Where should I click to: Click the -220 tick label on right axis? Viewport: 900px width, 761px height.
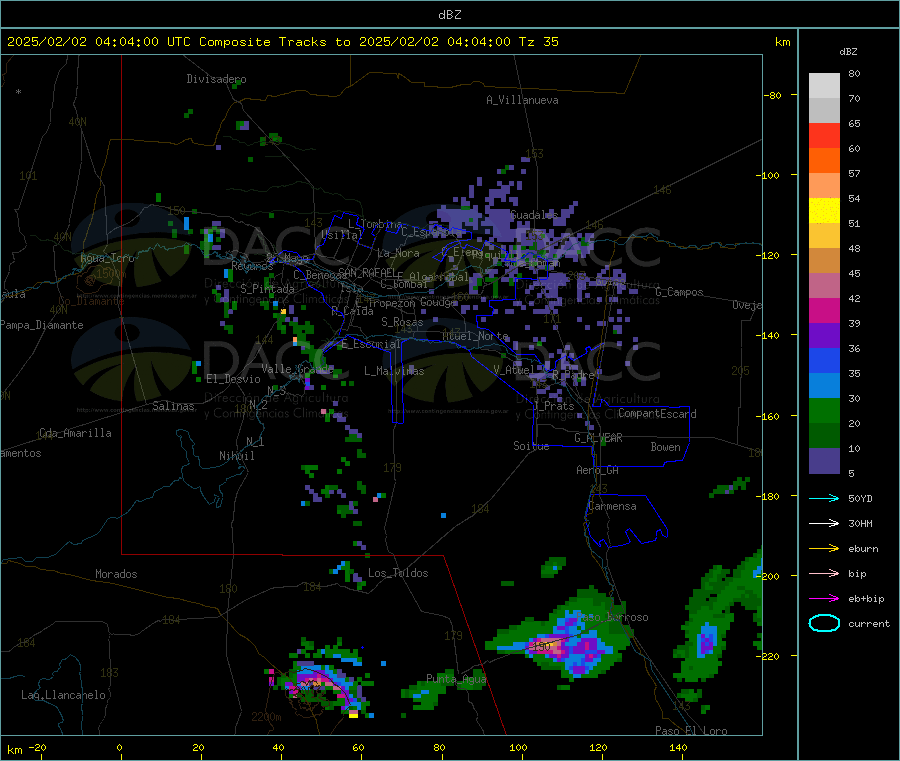pyautogui.click(x=767, y=657)
